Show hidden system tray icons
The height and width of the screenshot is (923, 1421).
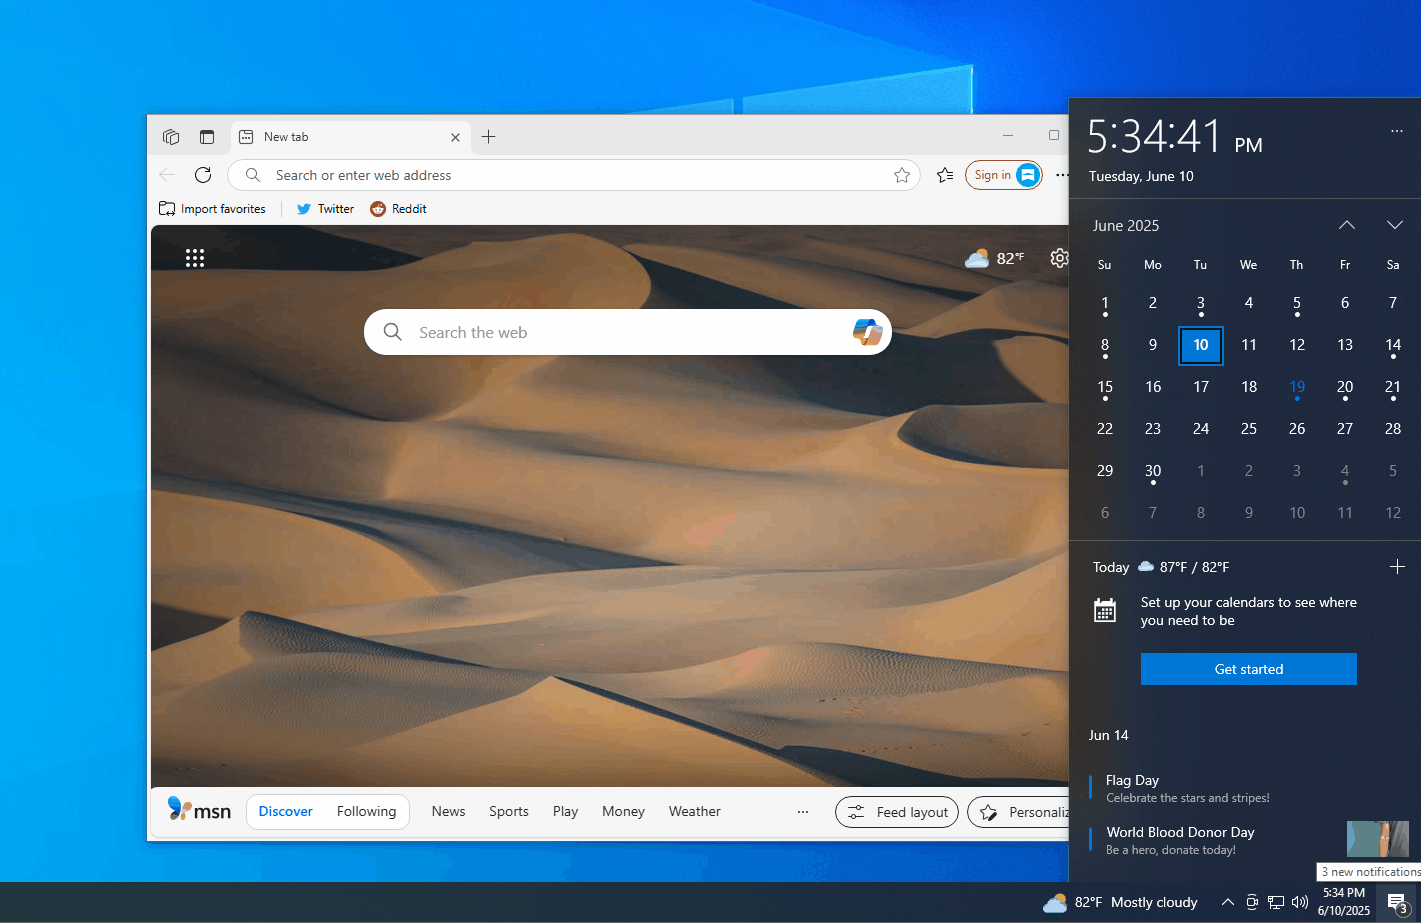tap(1227, 902)
